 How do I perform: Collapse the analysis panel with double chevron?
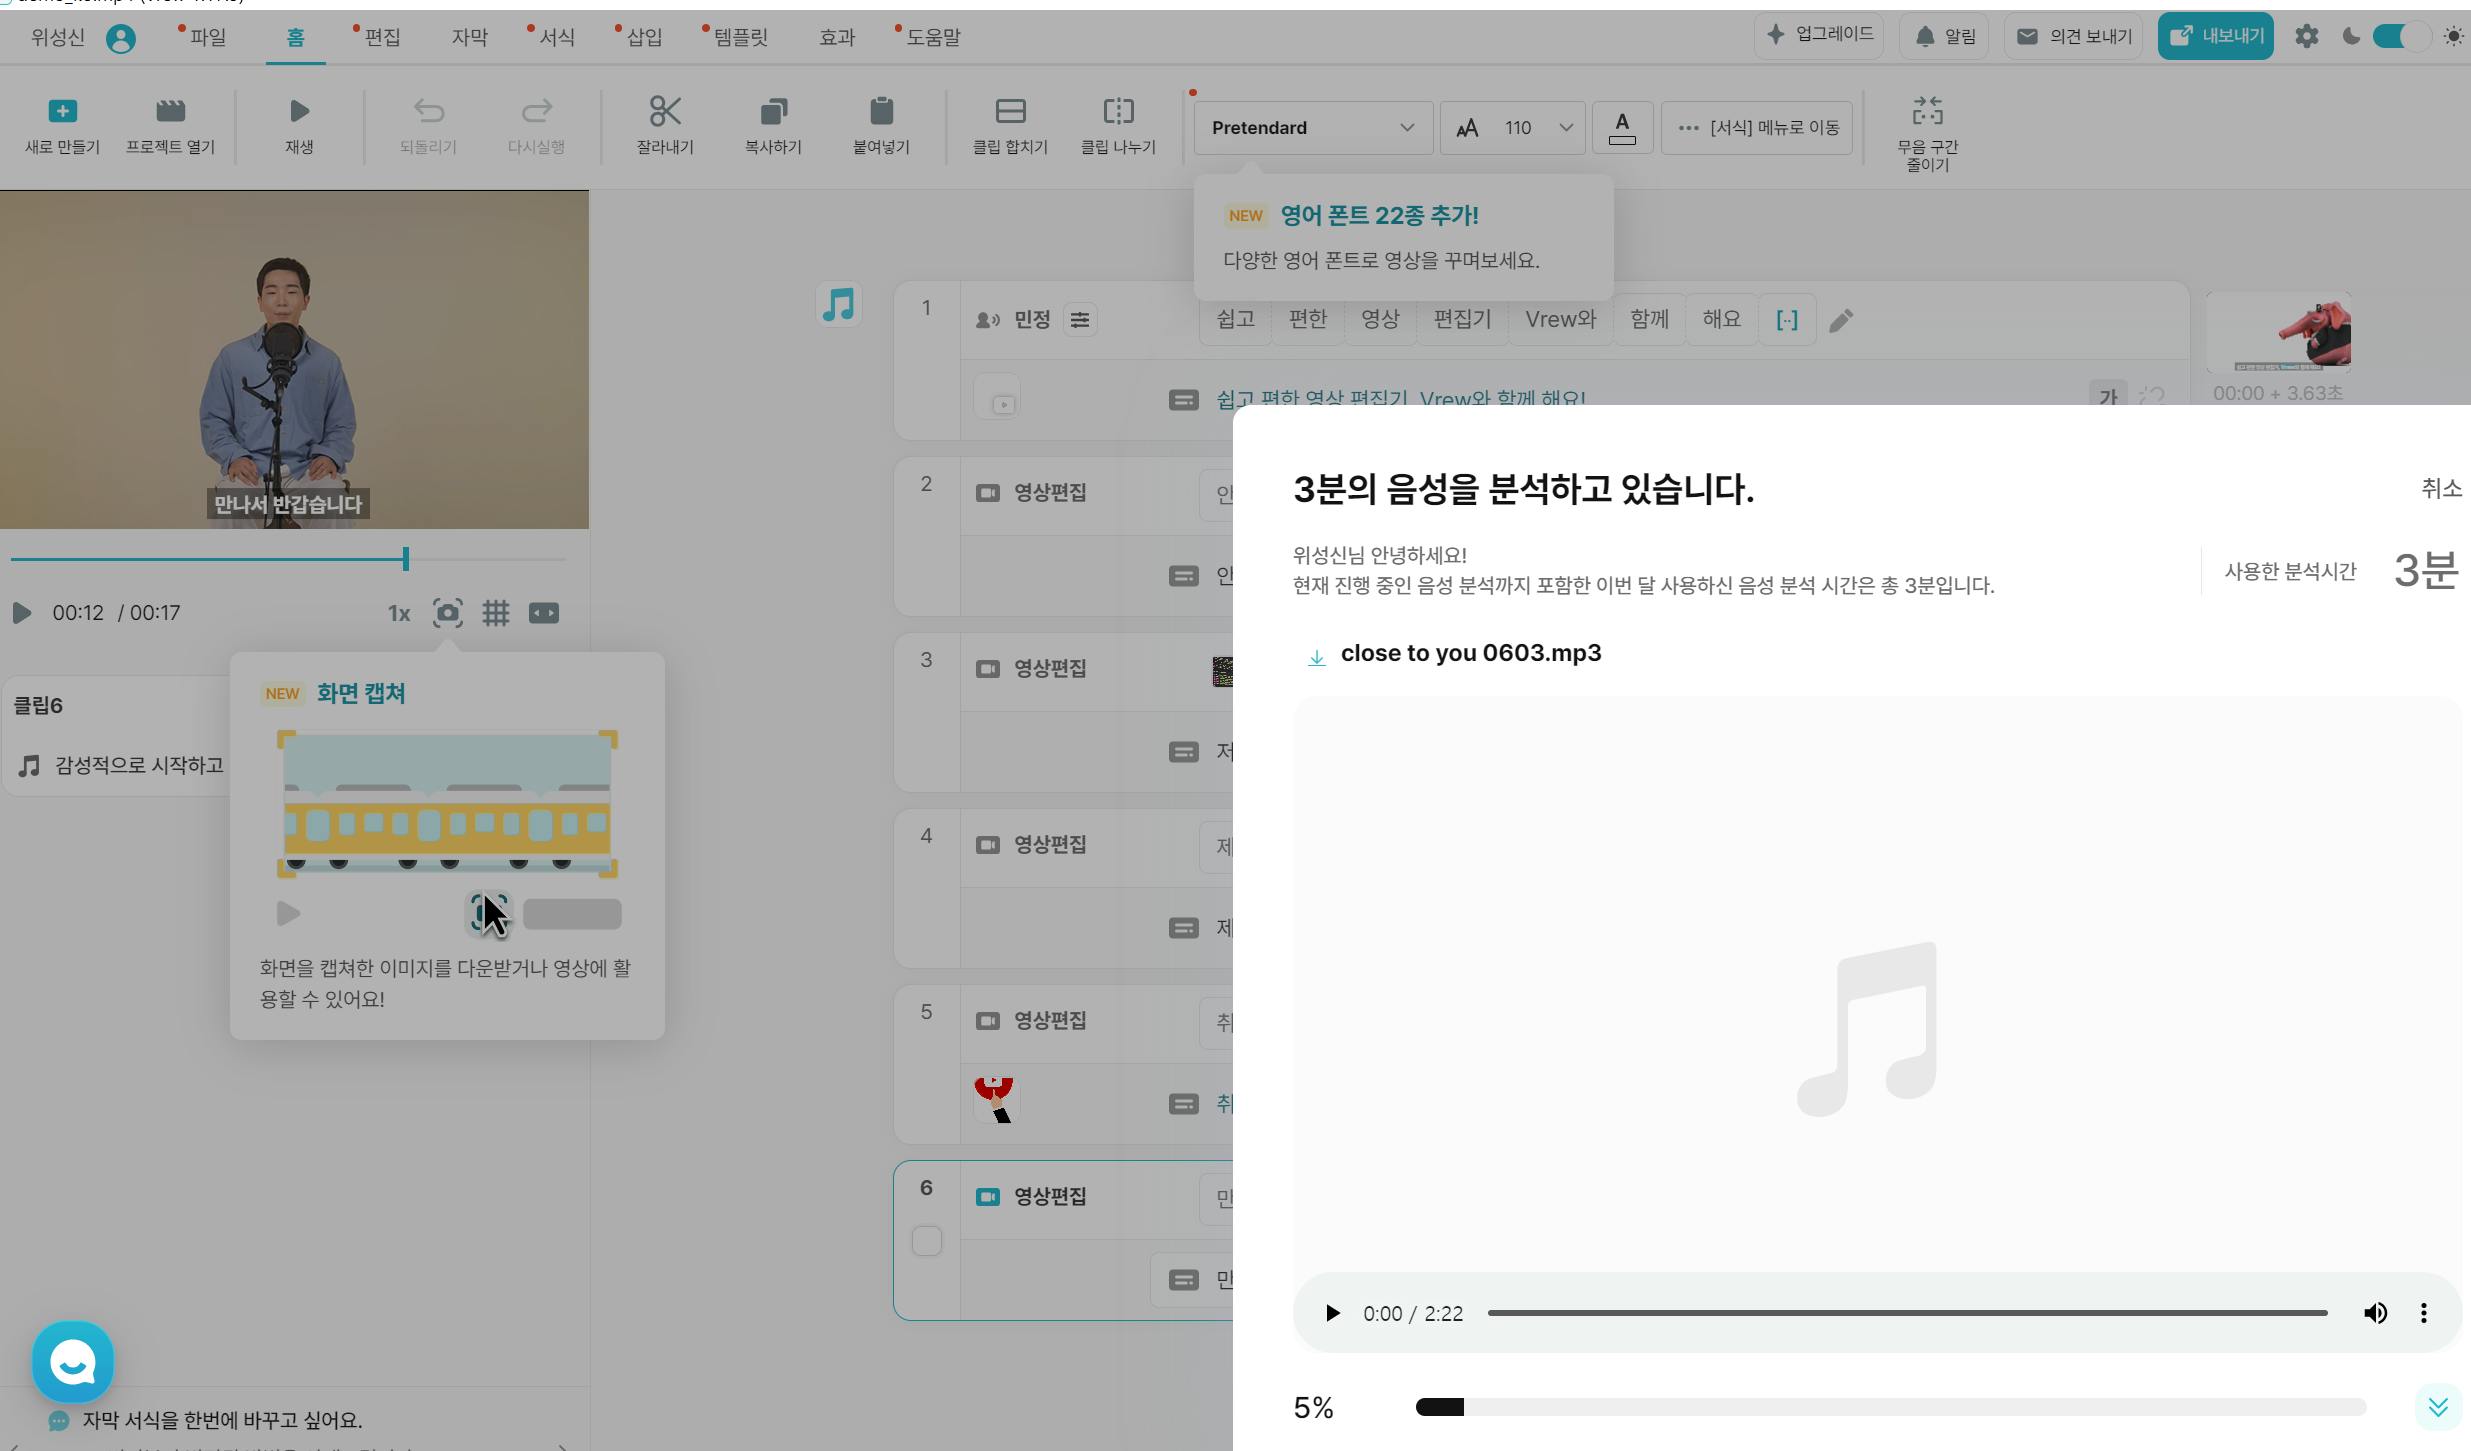[2437, 1407]
